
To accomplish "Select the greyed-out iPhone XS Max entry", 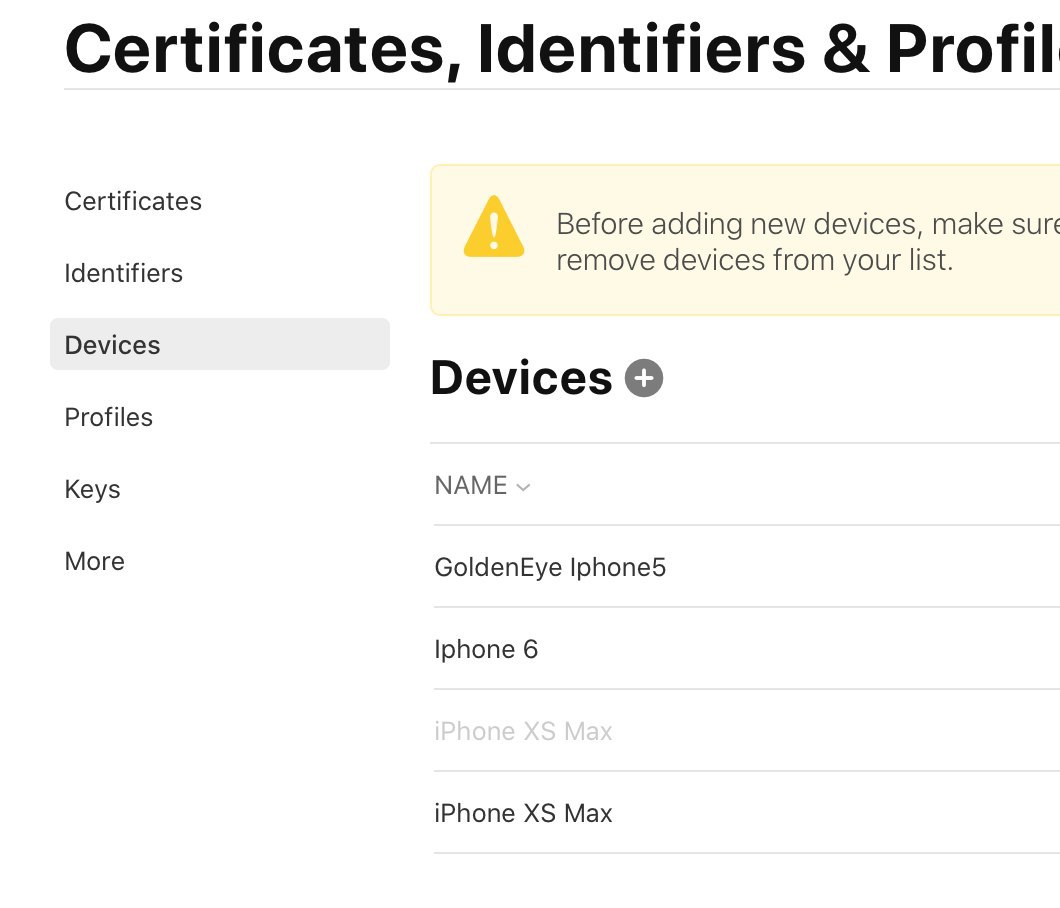I will point(746,731).
